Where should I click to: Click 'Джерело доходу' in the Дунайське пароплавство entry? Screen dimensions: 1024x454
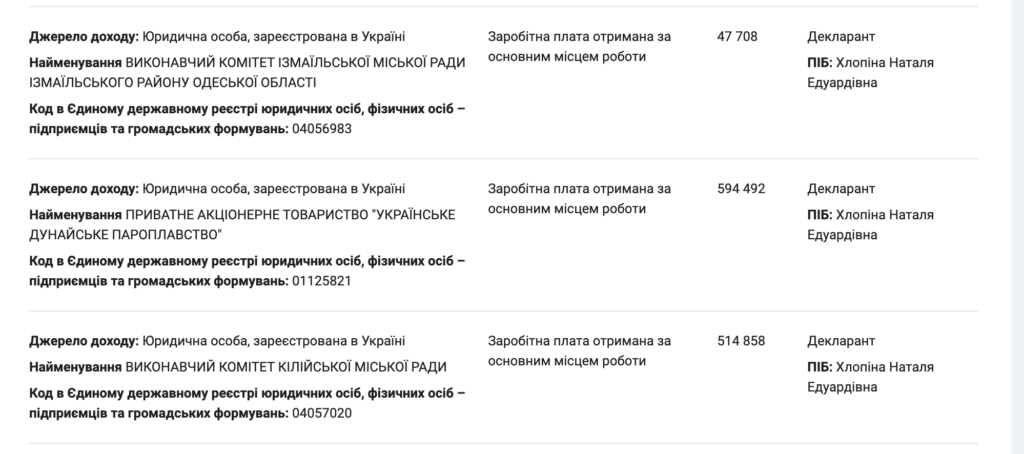(84, 189)
